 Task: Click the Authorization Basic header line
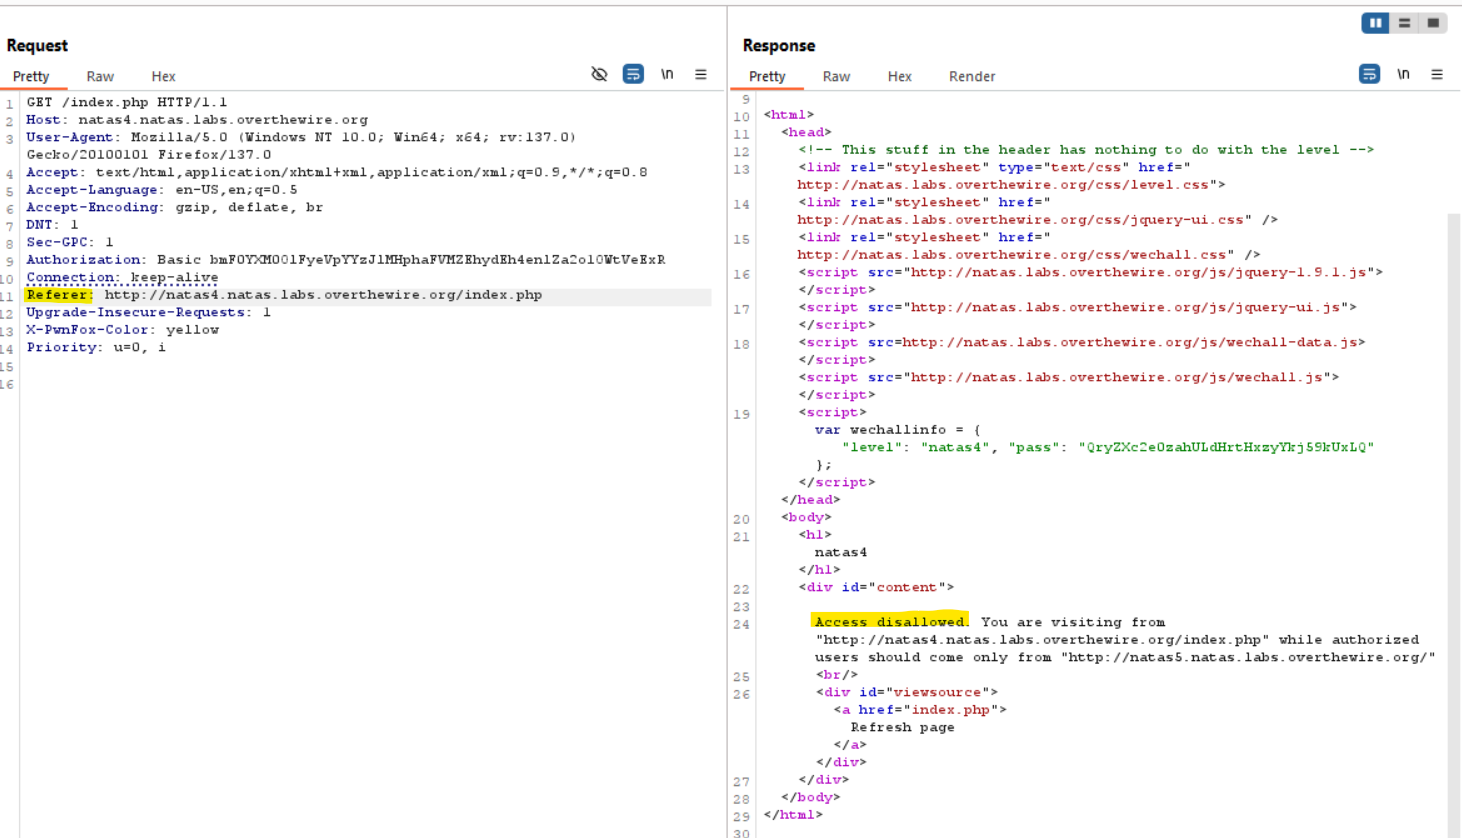tap(346, 260)
